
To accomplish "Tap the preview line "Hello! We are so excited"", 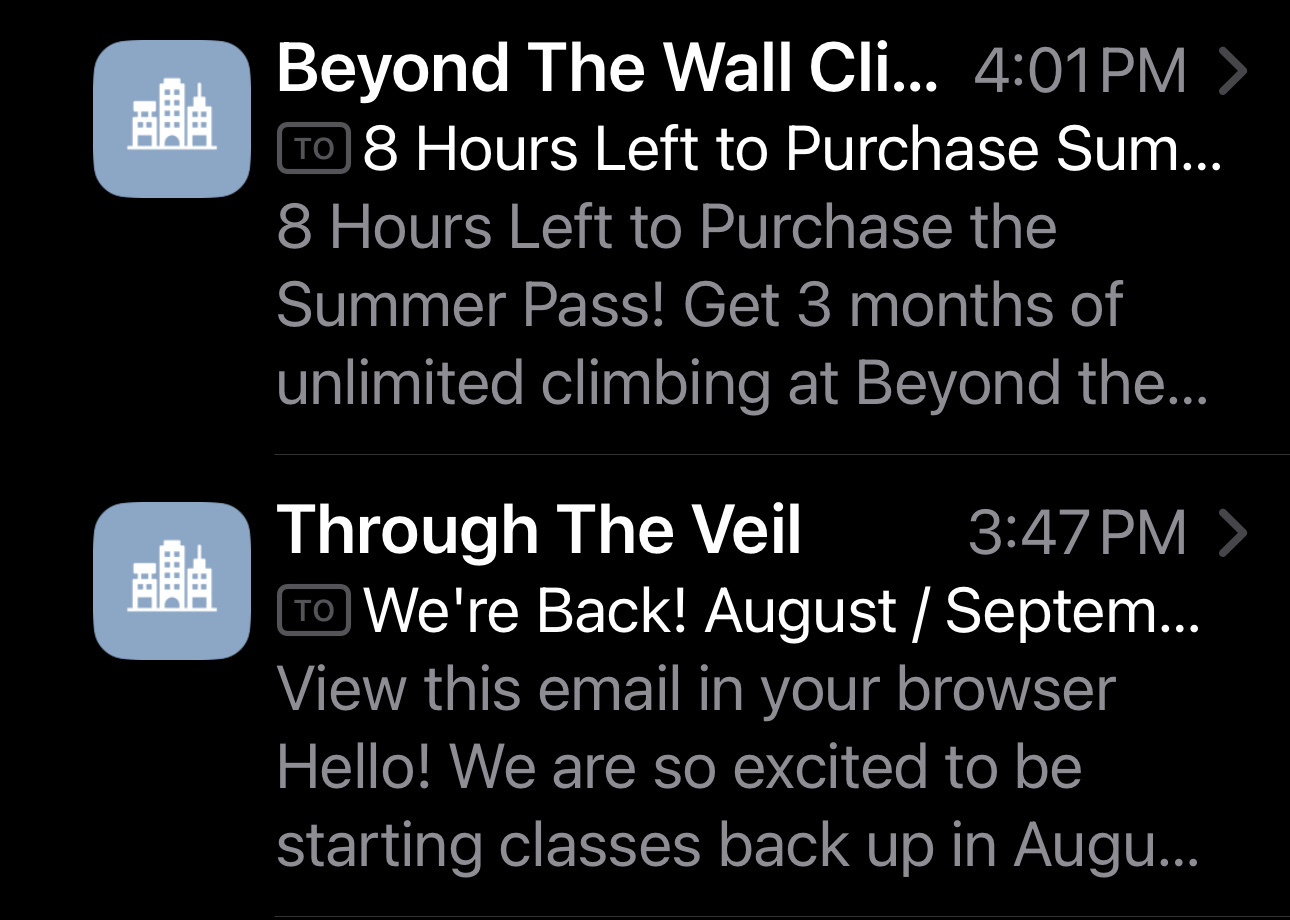I will 679,767.
